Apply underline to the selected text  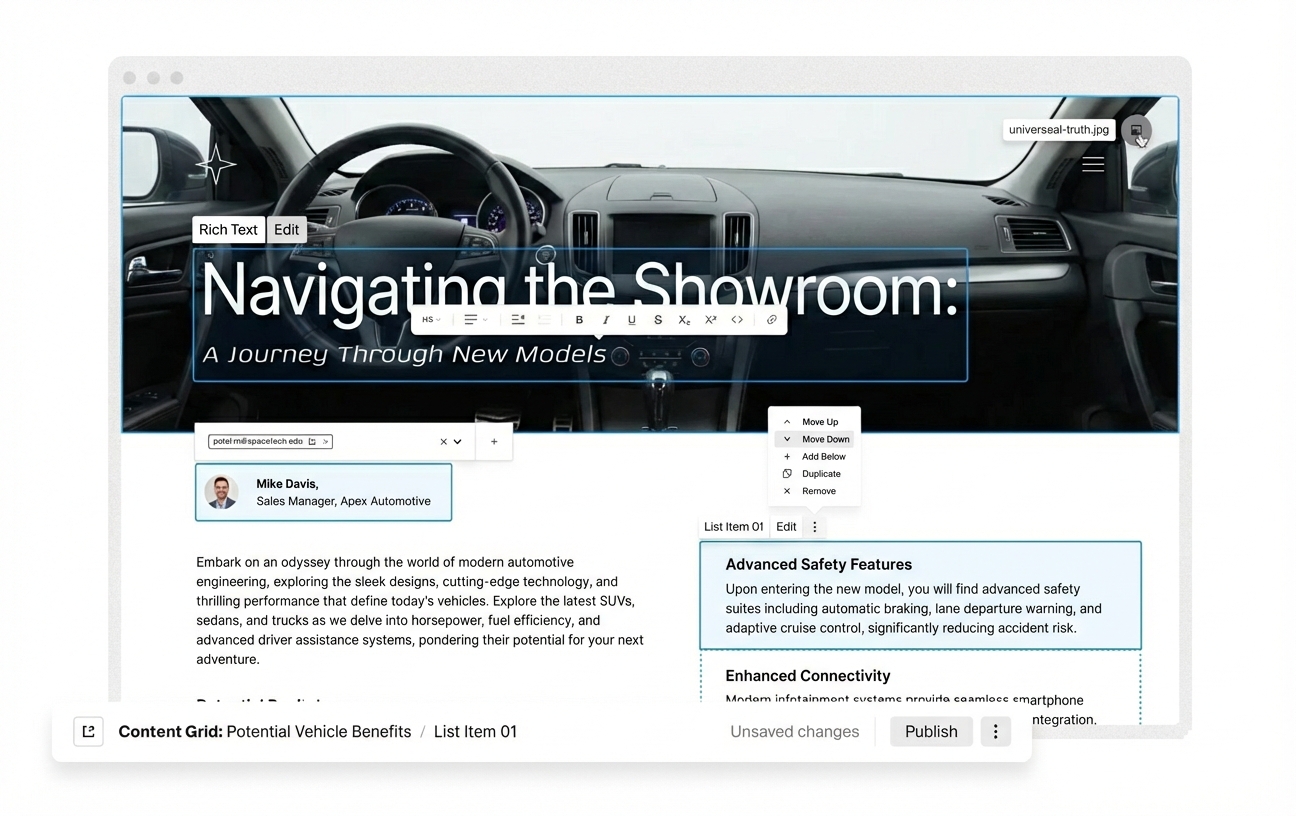(x=632, y=319)
